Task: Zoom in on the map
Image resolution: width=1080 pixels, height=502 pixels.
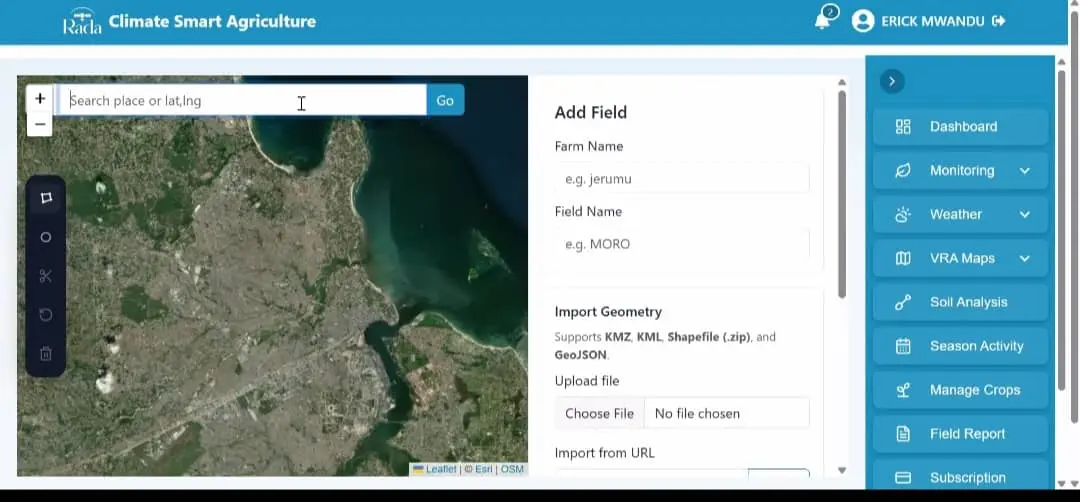Action: tap(40, 98)
